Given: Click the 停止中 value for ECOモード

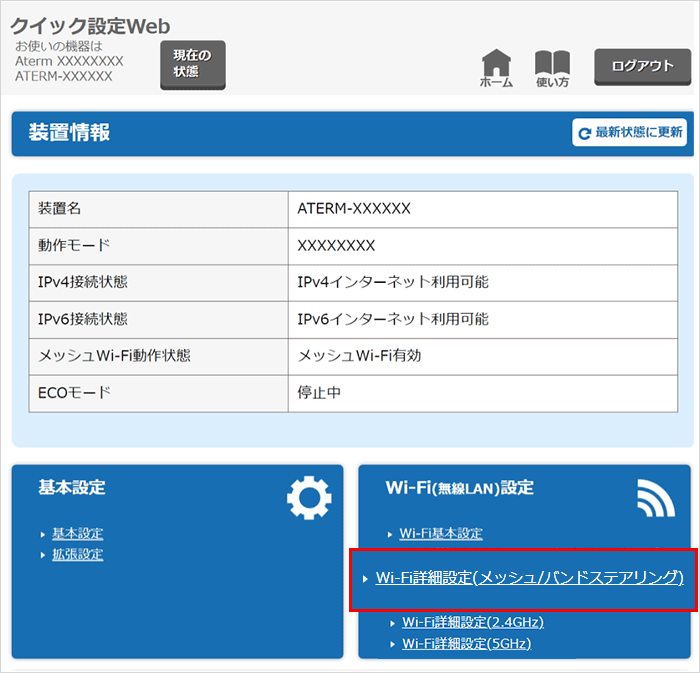Looking at the screenshot, I should [x=319, y=393].
